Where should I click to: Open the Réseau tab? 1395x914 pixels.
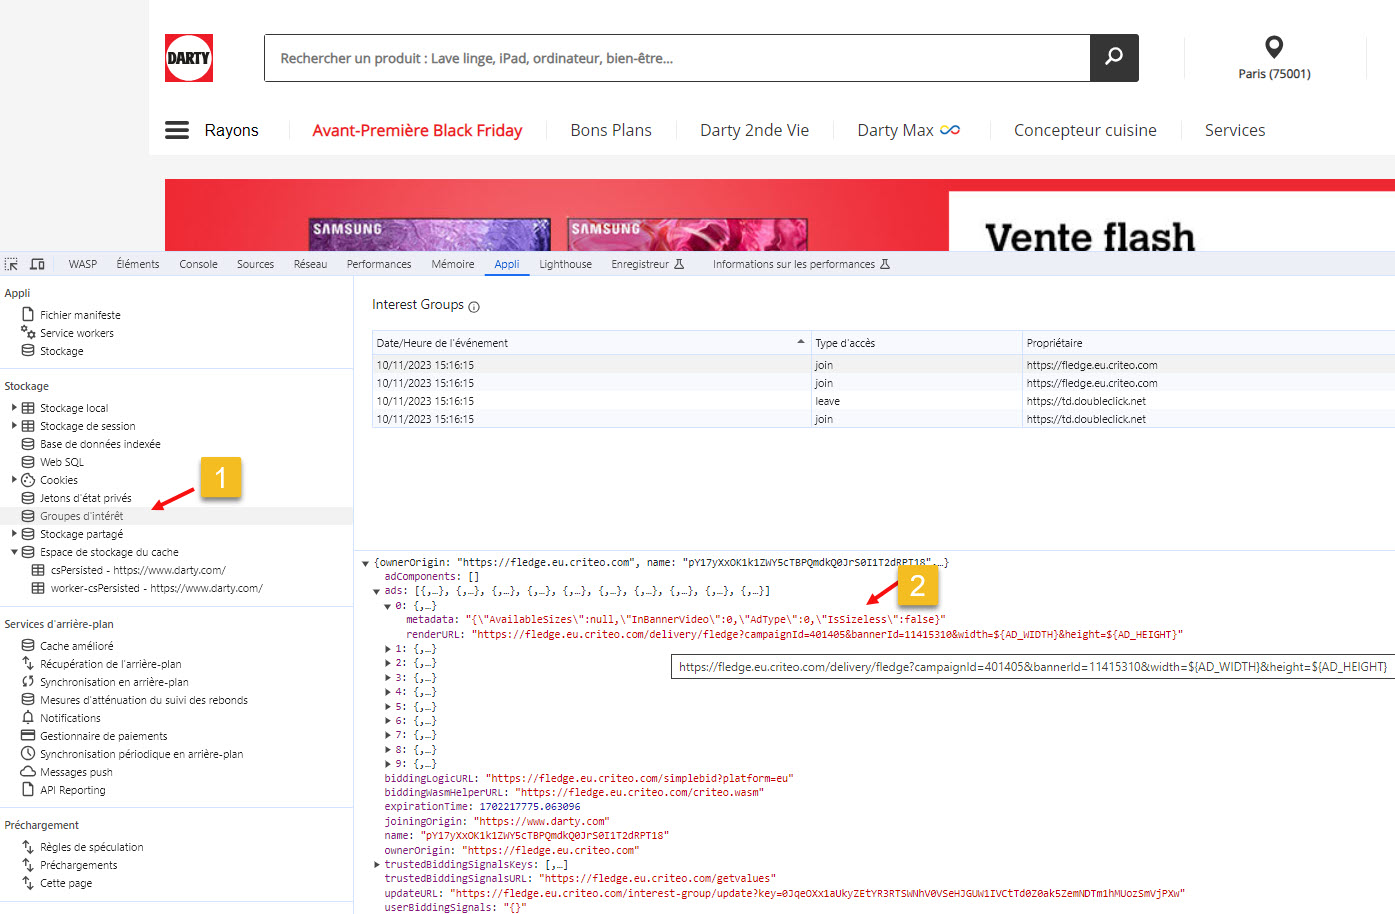[x=310, y=264]
